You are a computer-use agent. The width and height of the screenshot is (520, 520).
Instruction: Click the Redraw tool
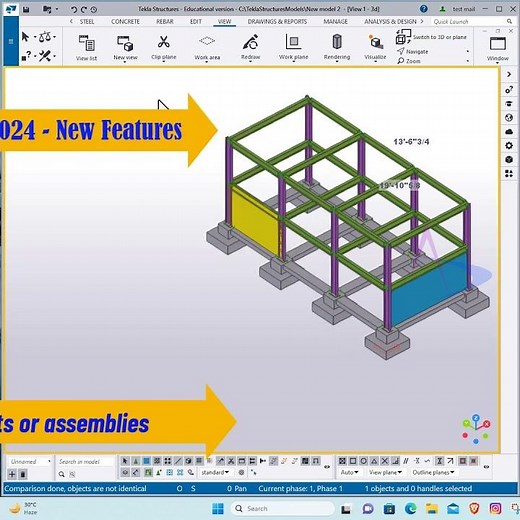coord(250,47)
